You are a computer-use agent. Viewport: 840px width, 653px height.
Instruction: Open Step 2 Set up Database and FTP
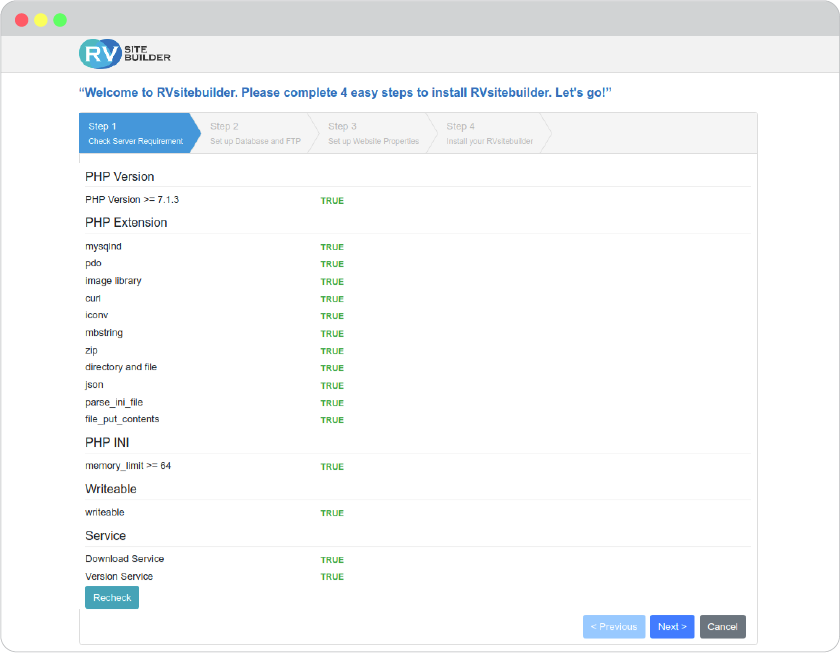[x=255, y=133]
